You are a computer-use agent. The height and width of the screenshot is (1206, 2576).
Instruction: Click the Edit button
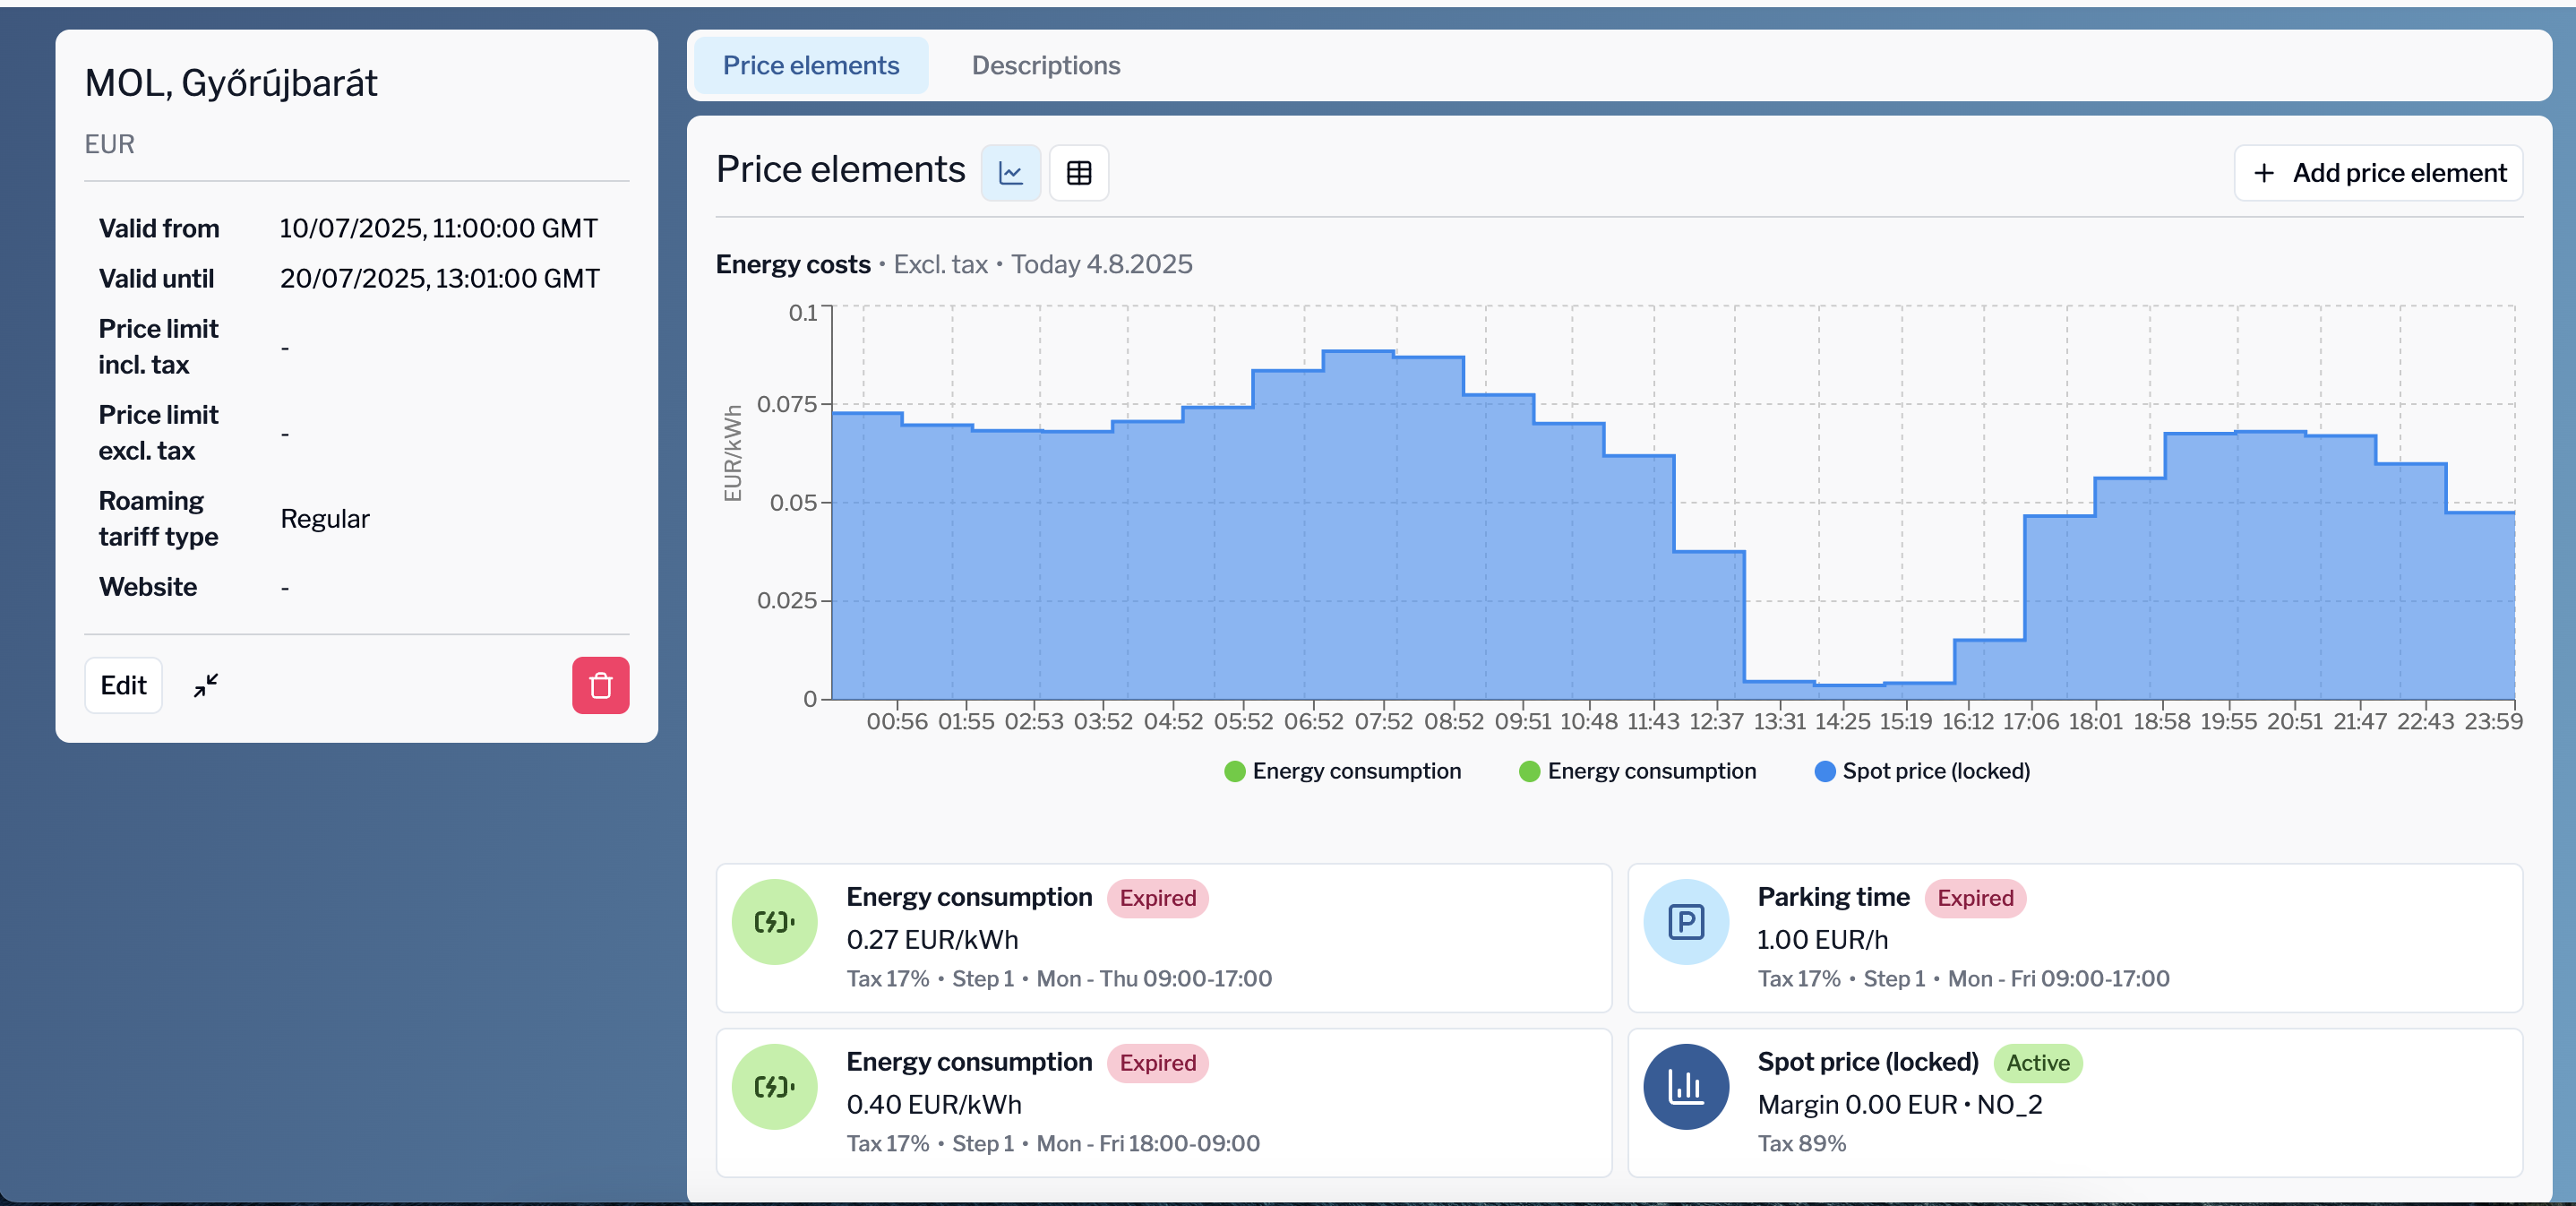[x=122, y=685]
